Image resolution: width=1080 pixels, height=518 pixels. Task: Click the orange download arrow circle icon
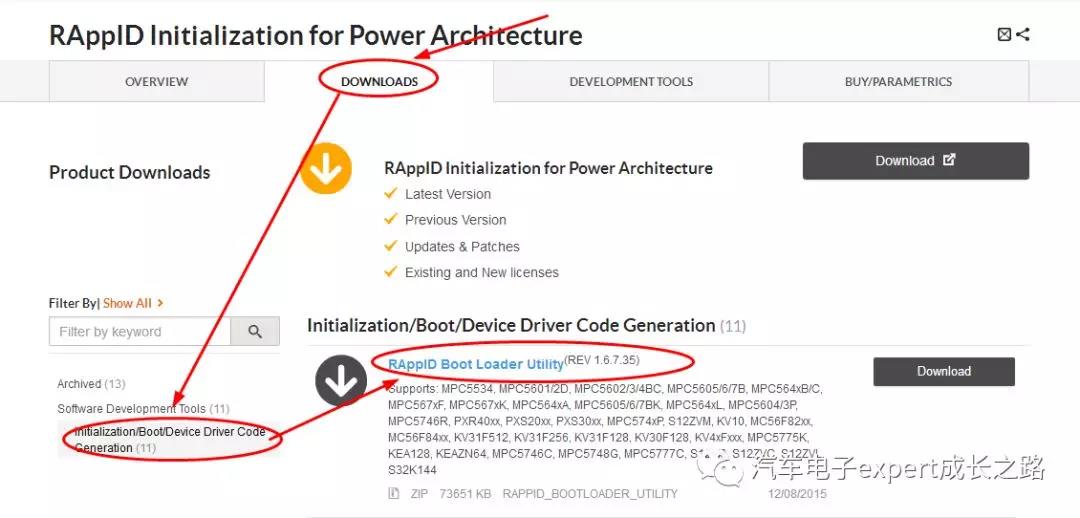[x=326, y=168]
